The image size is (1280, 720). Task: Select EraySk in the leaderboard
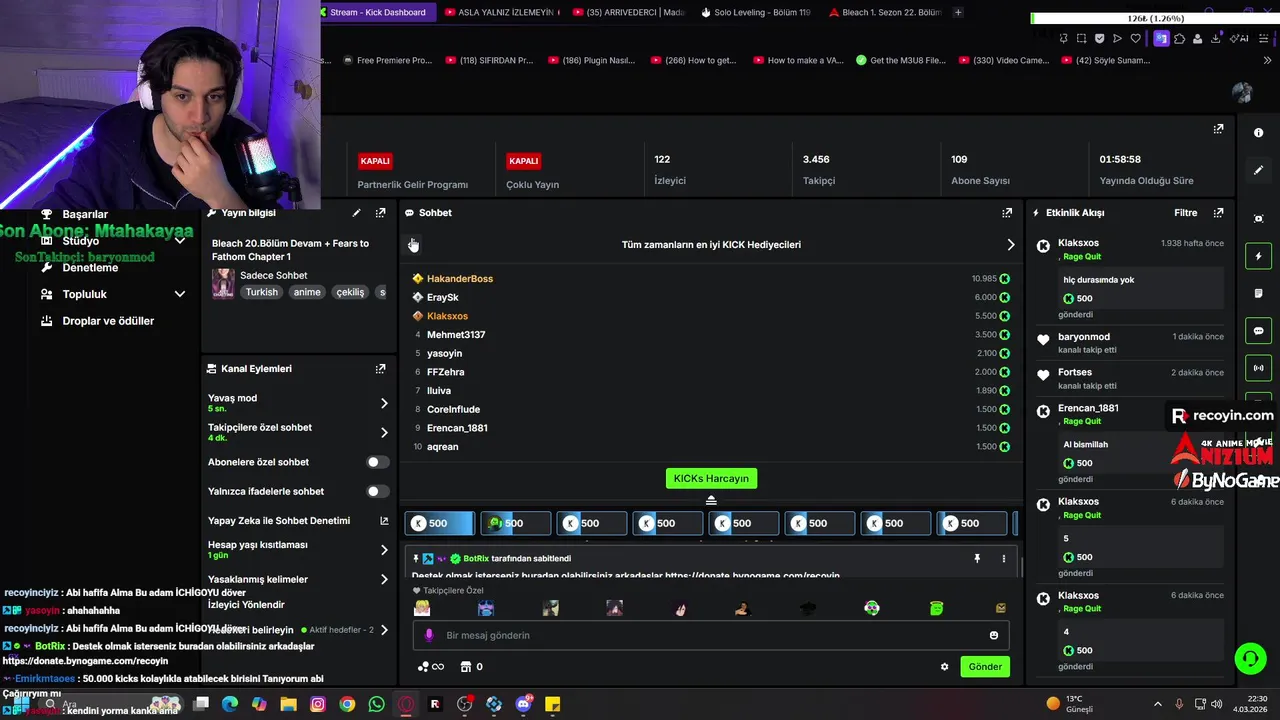point(442,297)
